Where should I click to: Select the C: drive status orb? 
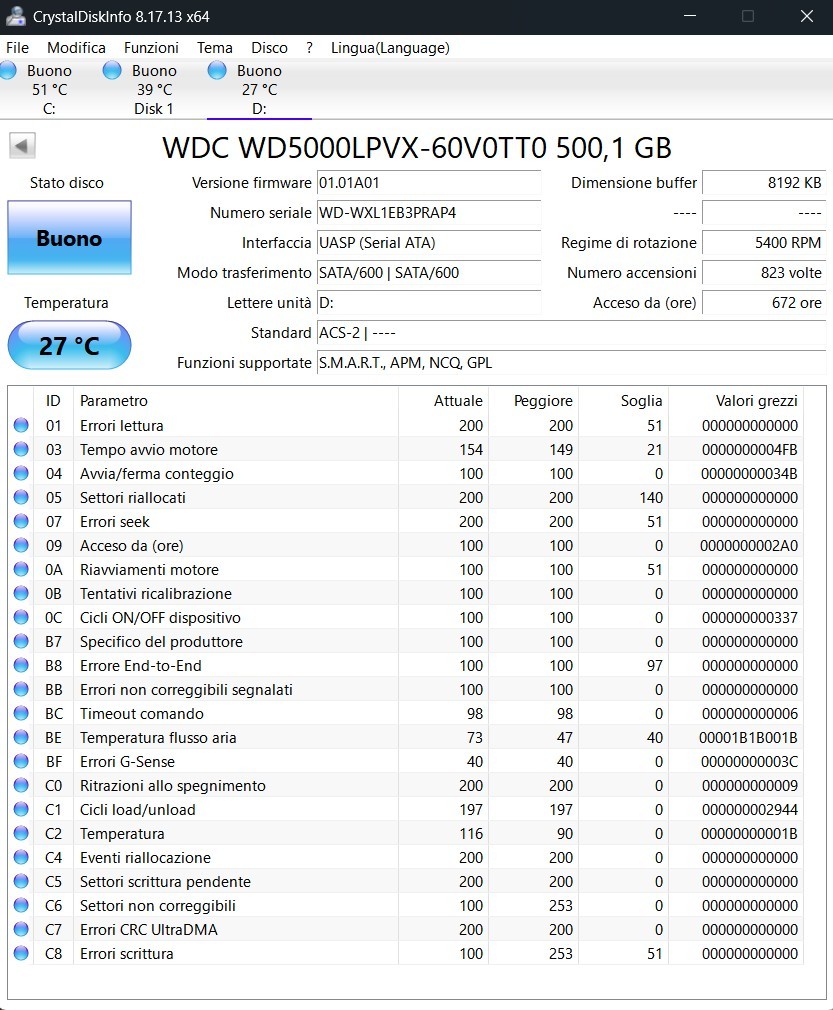tap(8, 70)
